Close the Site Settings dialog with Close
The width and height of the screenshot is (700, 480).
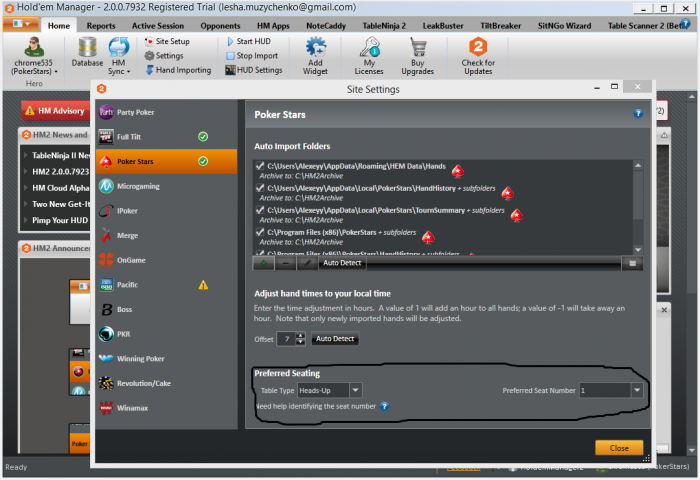pos(619,448)
